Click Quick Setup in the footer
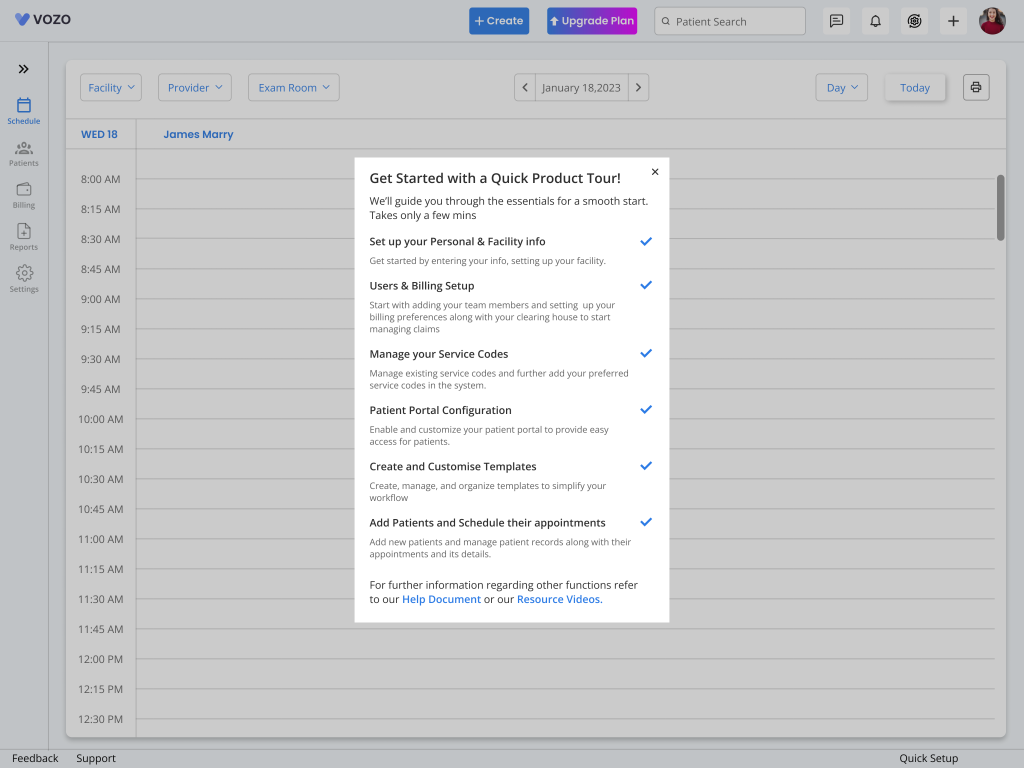 [x=929, y=758]
